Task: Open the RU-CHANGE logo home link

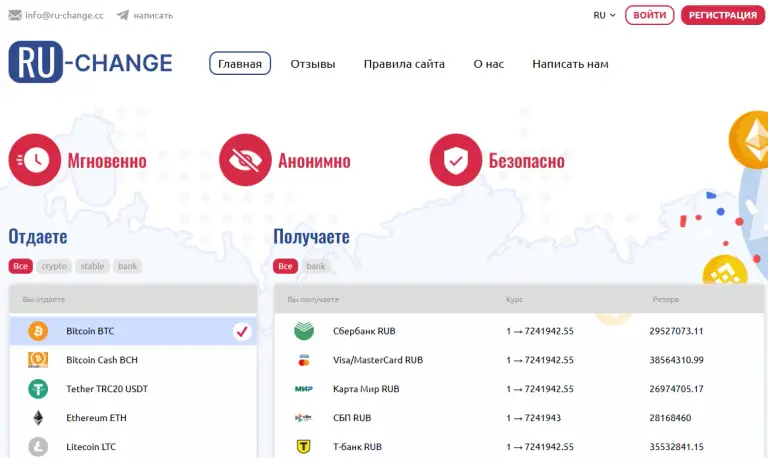Action: [90, 62]
